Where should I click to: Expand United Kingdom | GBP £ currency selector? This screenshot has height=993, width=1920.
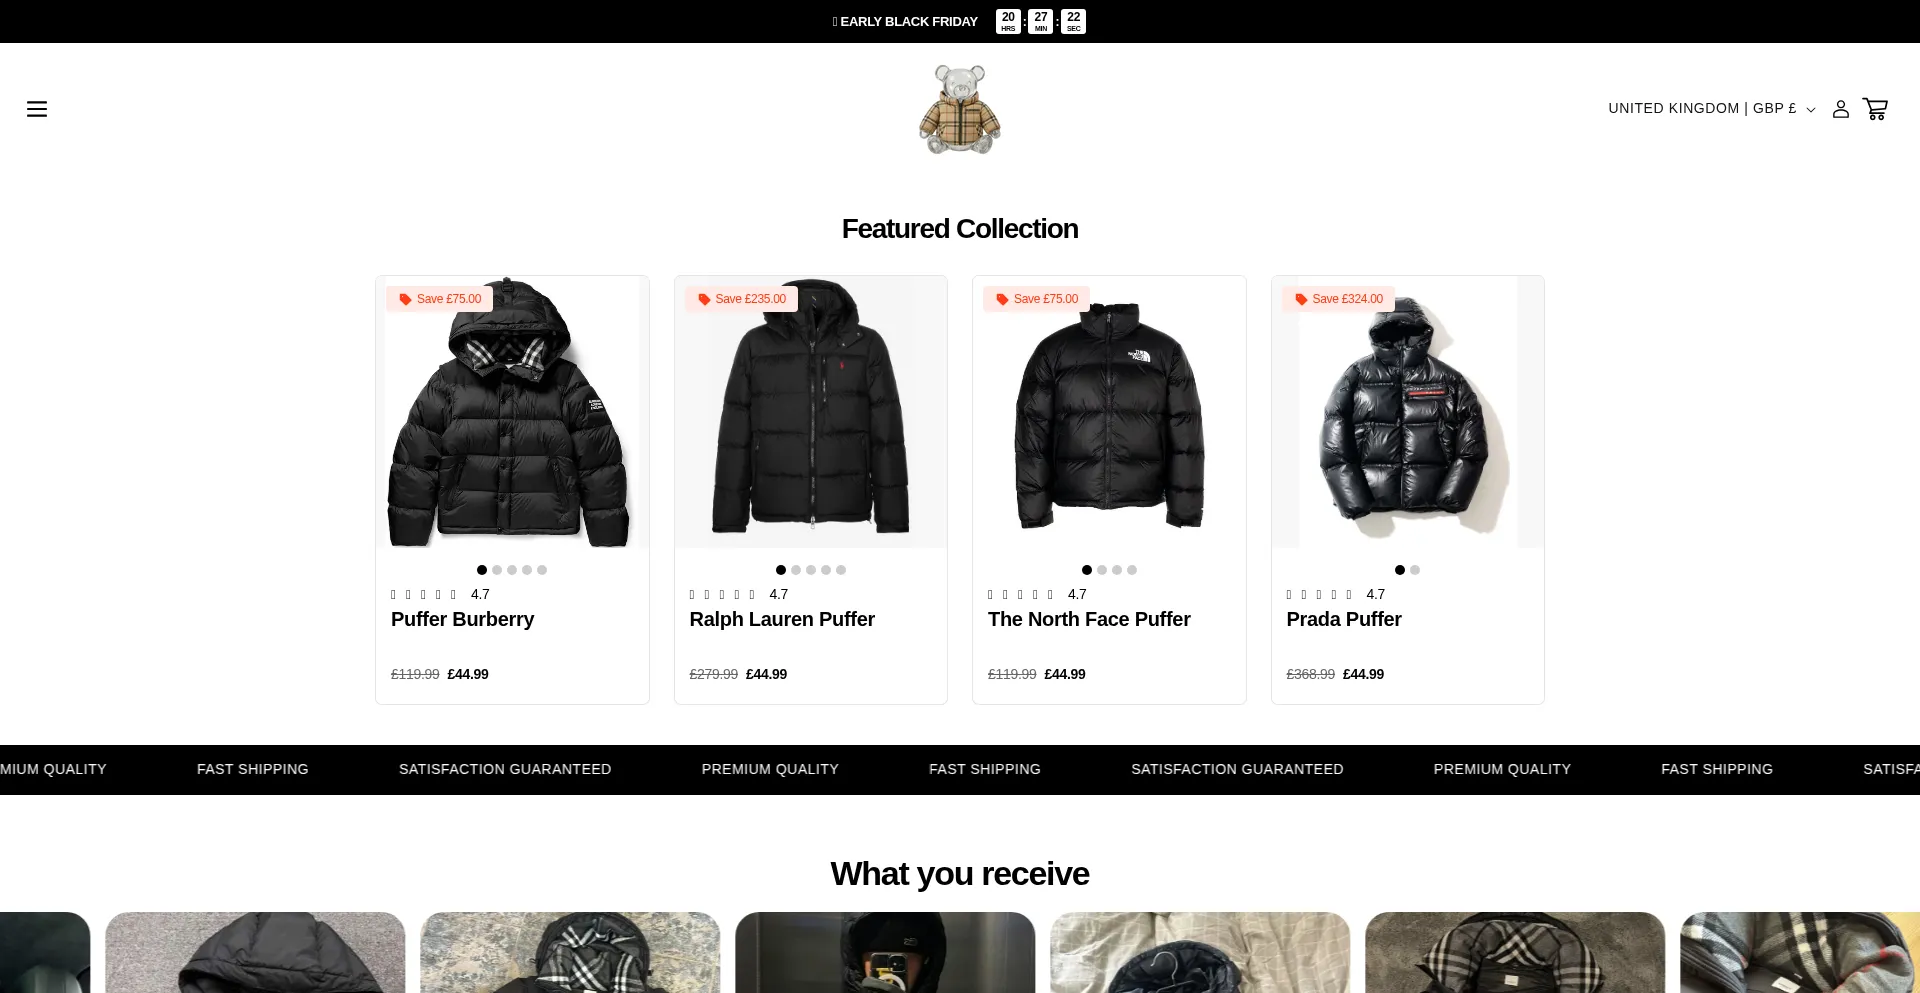coord(1712,108)
